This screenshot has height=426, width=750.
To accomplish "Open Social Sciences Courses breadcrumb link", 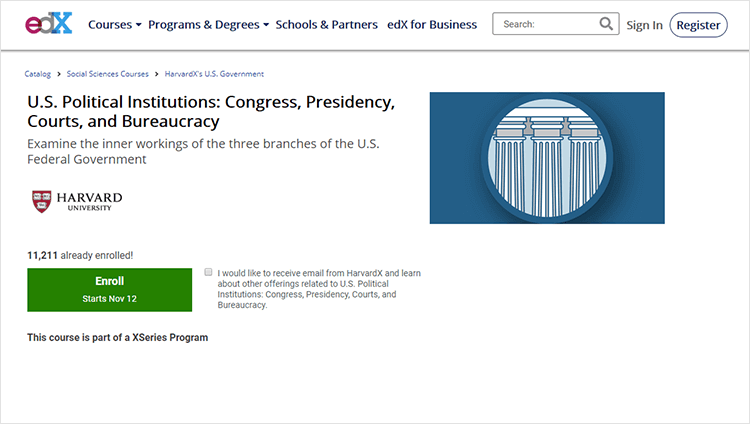I will (x=108, y=74).
